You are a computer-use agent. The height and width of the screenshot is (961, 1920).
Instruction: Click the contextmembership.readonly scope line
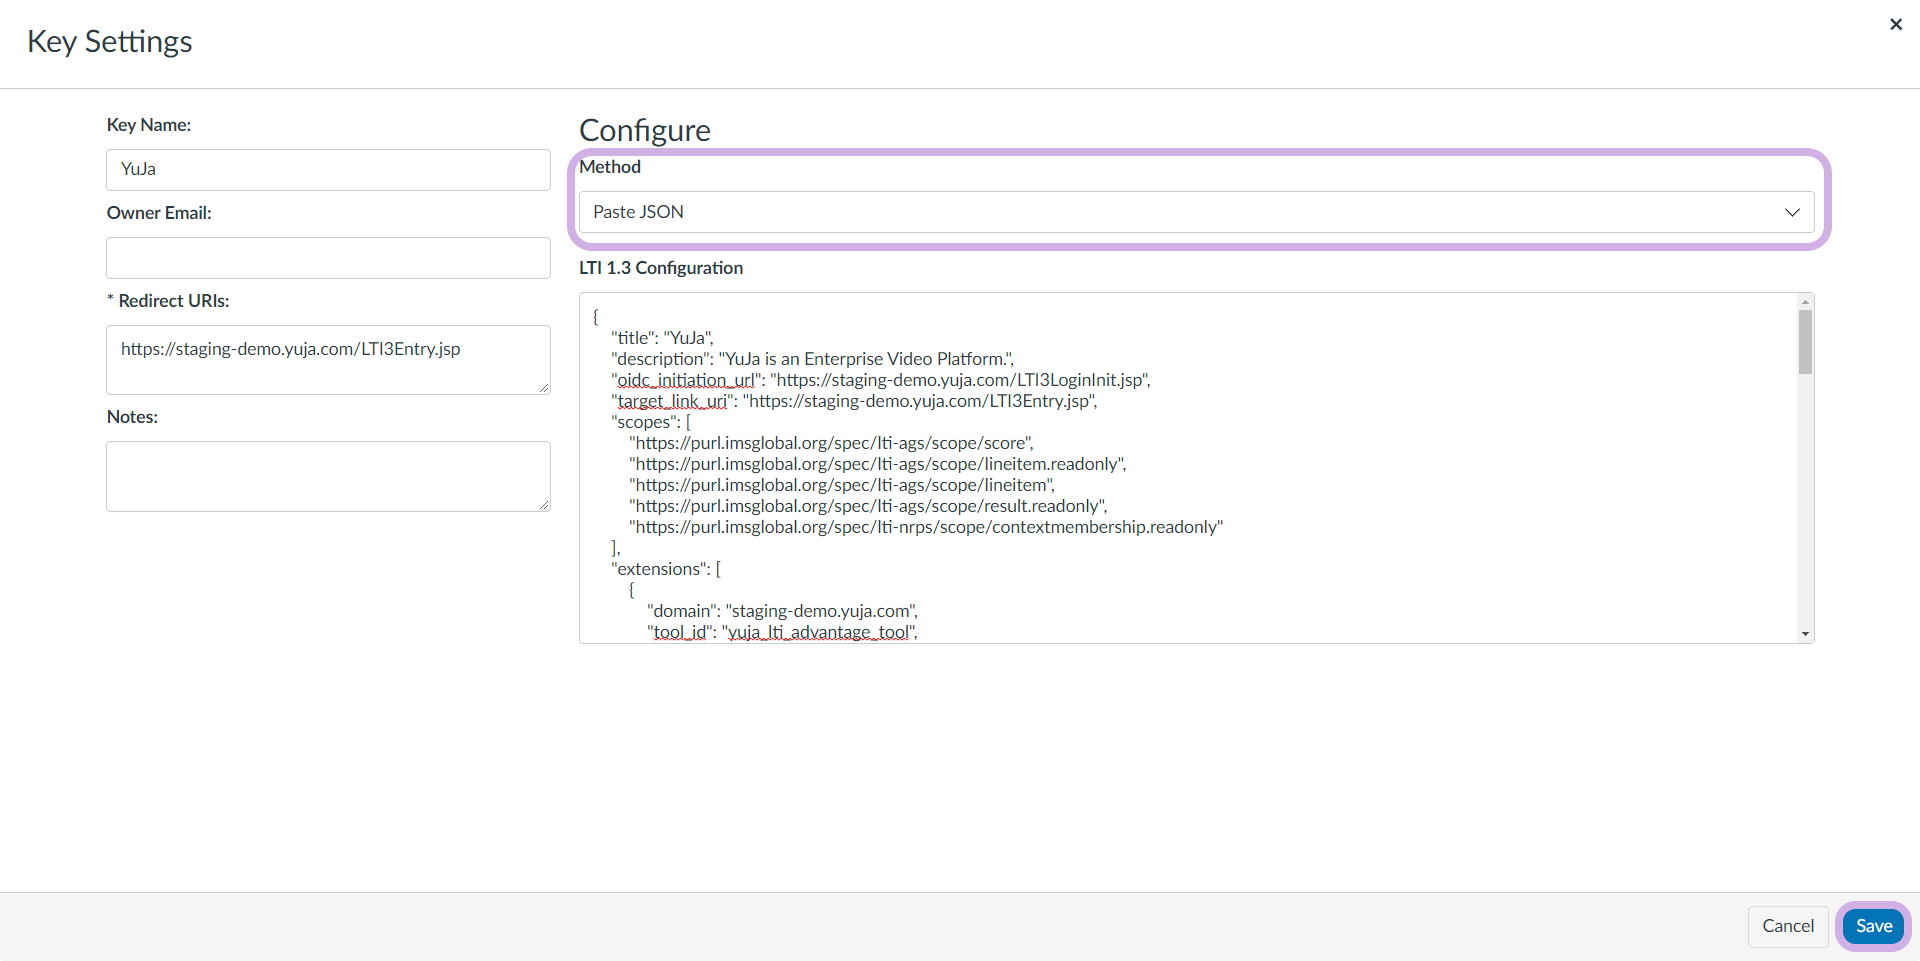coord(926,527)
